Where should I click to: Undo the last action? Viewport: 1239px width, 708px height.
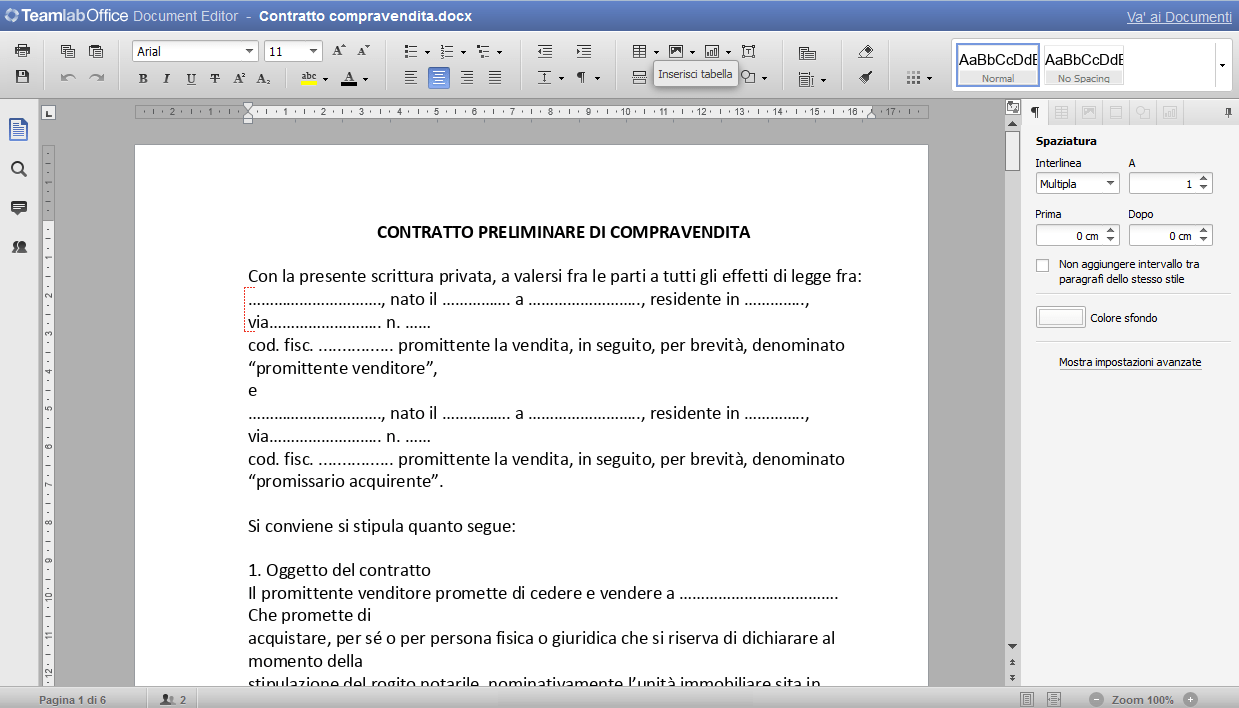(x=68, y=77)
